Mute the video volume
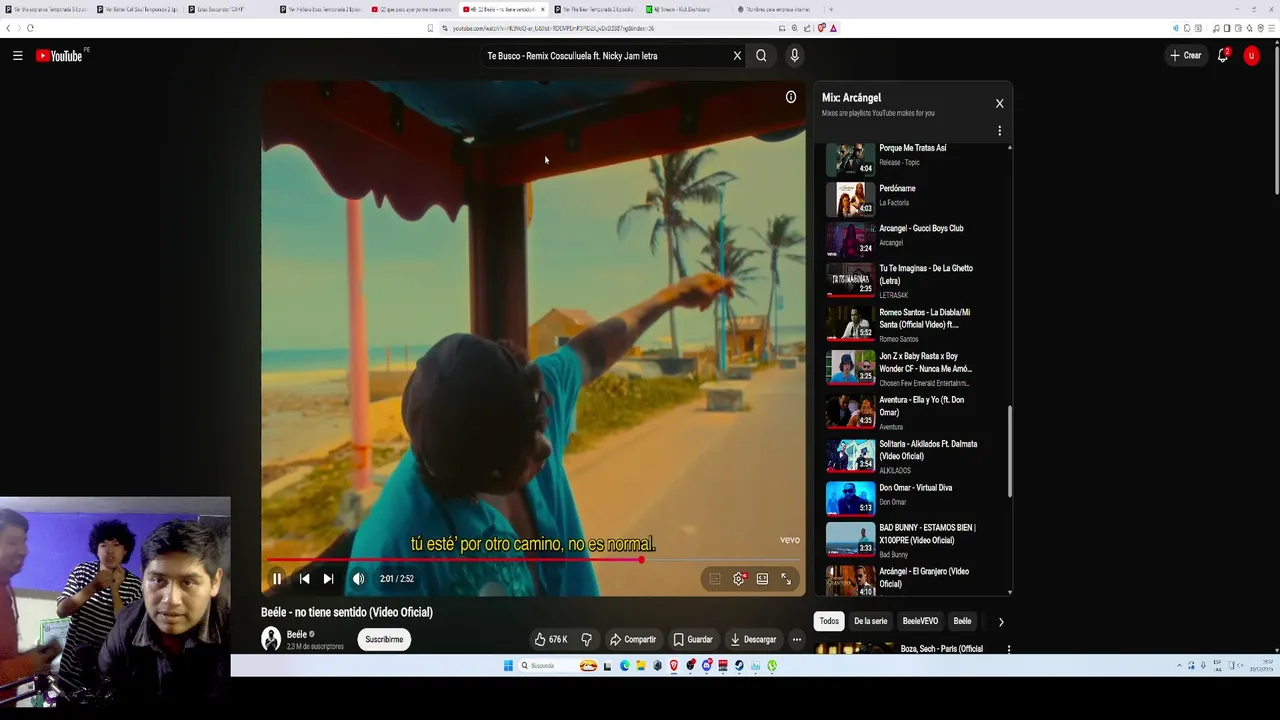The width and height of the screenshot is (1280, 720). click(x=358, y=579)
